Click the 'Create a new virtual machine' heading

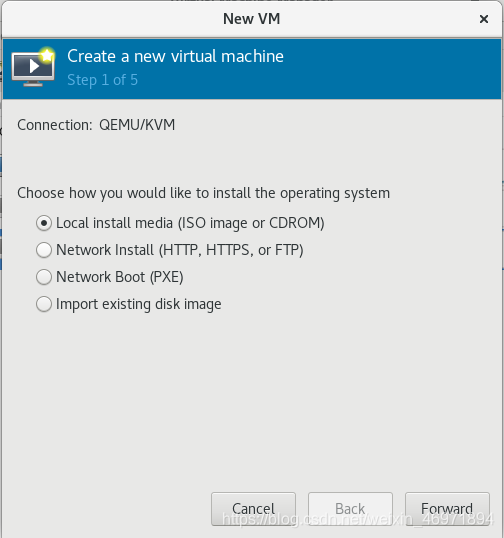point(175,56)
